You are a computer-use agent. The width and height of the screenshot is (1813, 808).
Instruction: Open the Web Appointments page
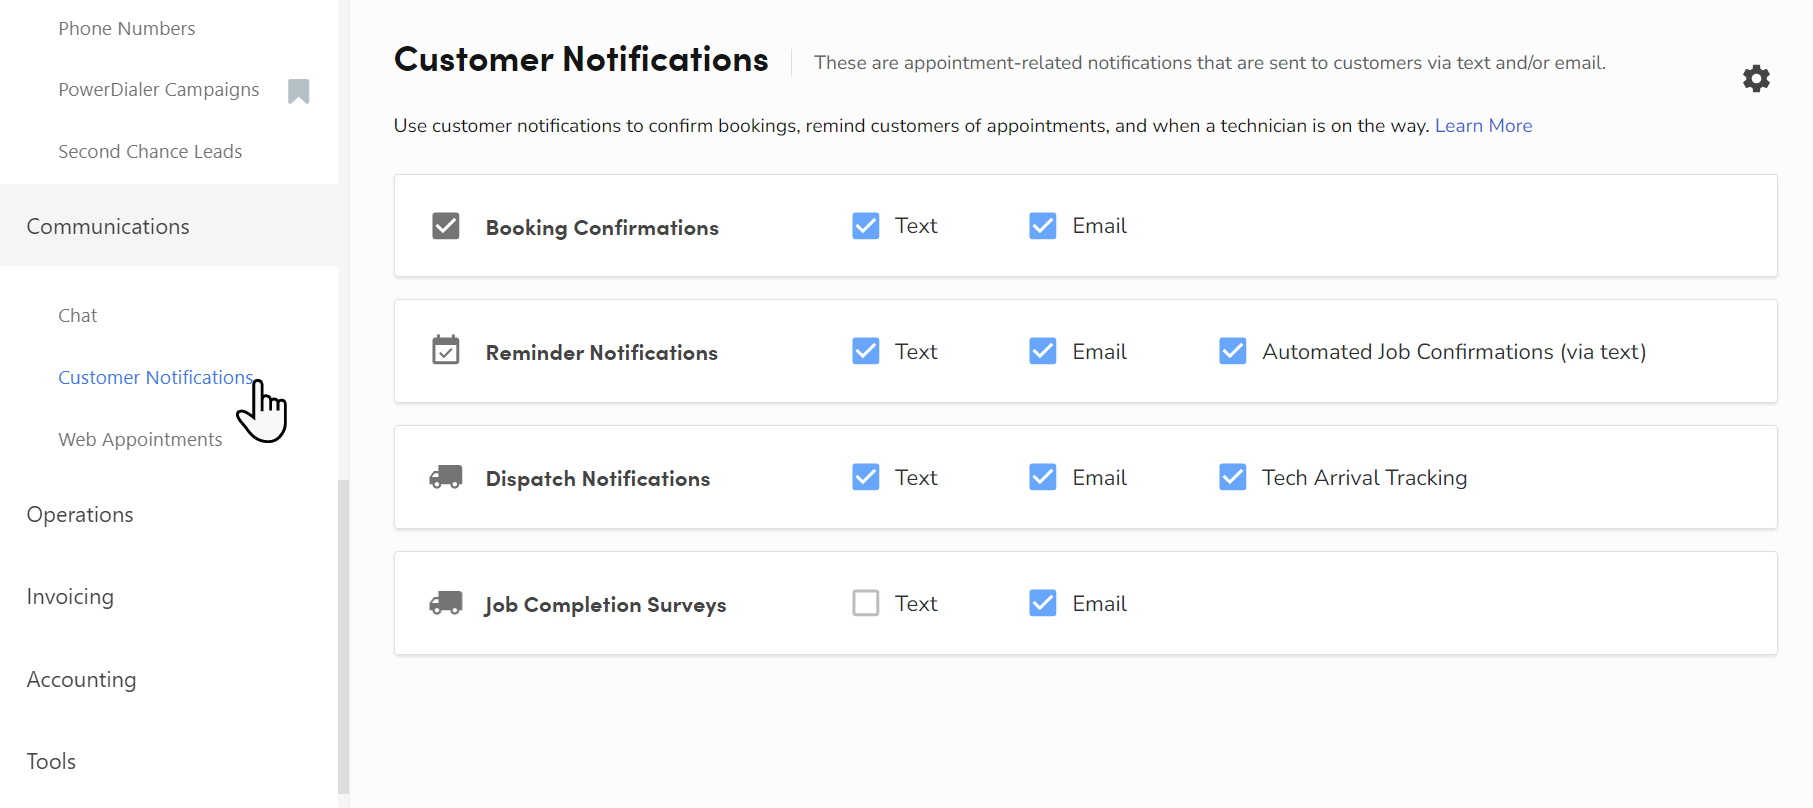coord(140,439)
